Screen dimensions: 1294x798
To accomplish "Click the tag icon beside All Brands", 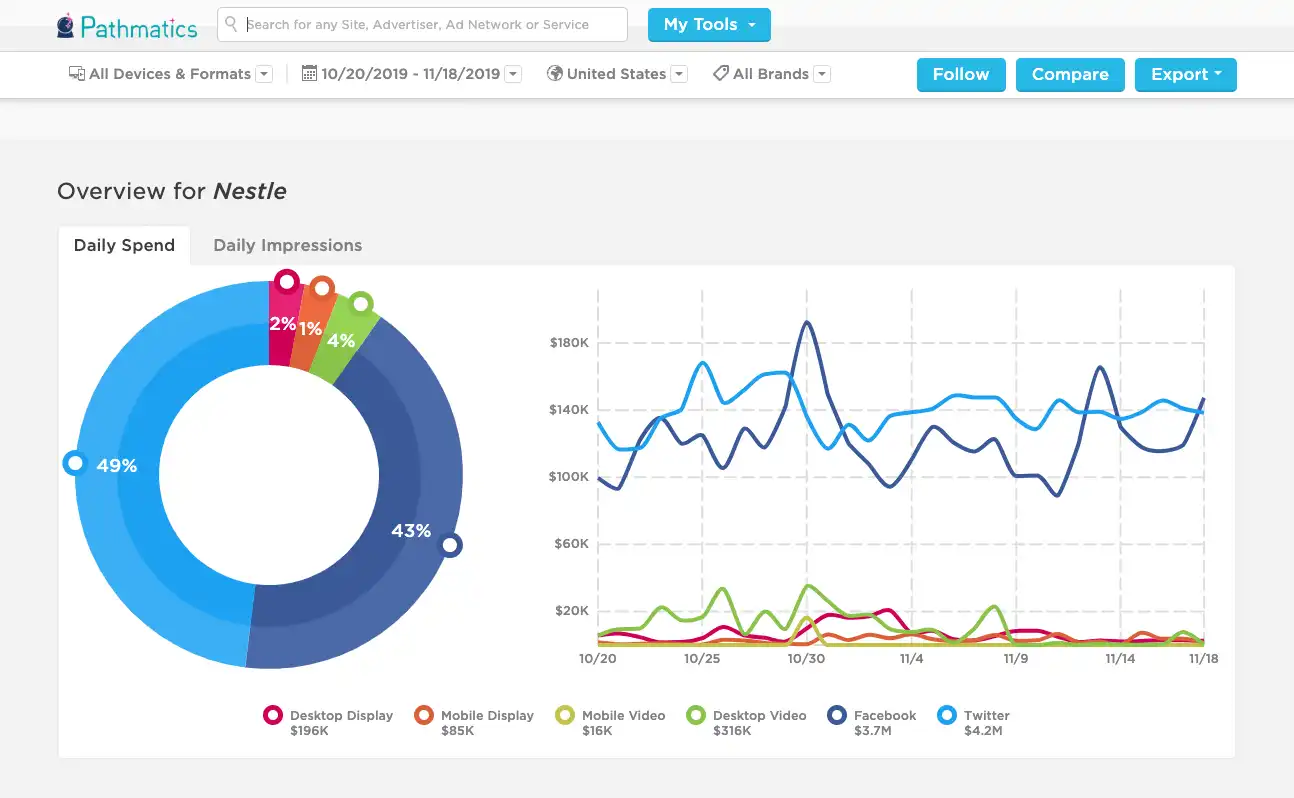I will tap(720, 74).
